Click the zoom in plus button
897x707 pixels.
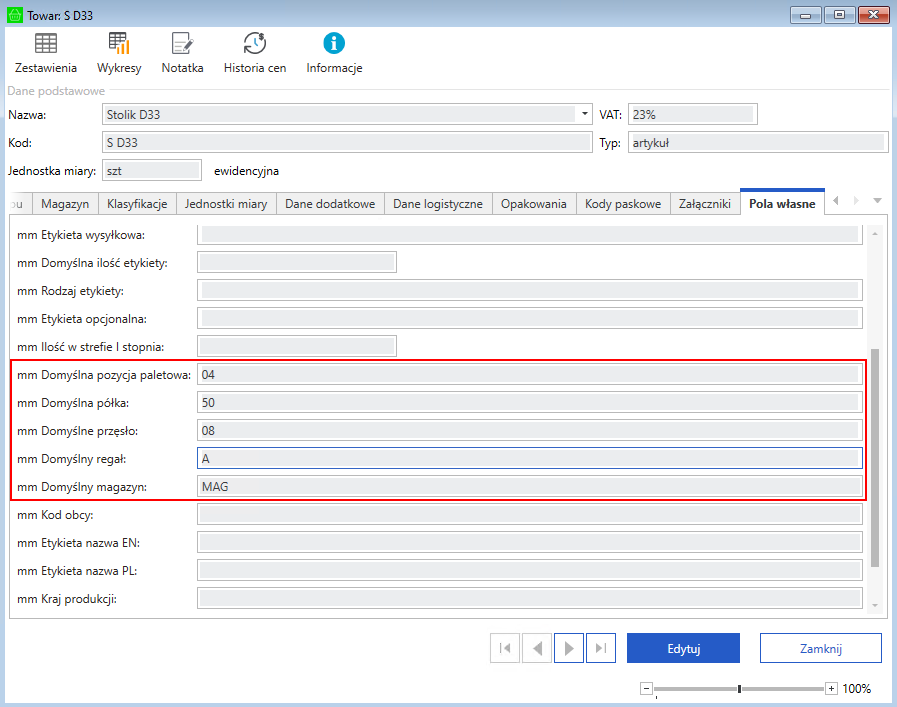831,689
